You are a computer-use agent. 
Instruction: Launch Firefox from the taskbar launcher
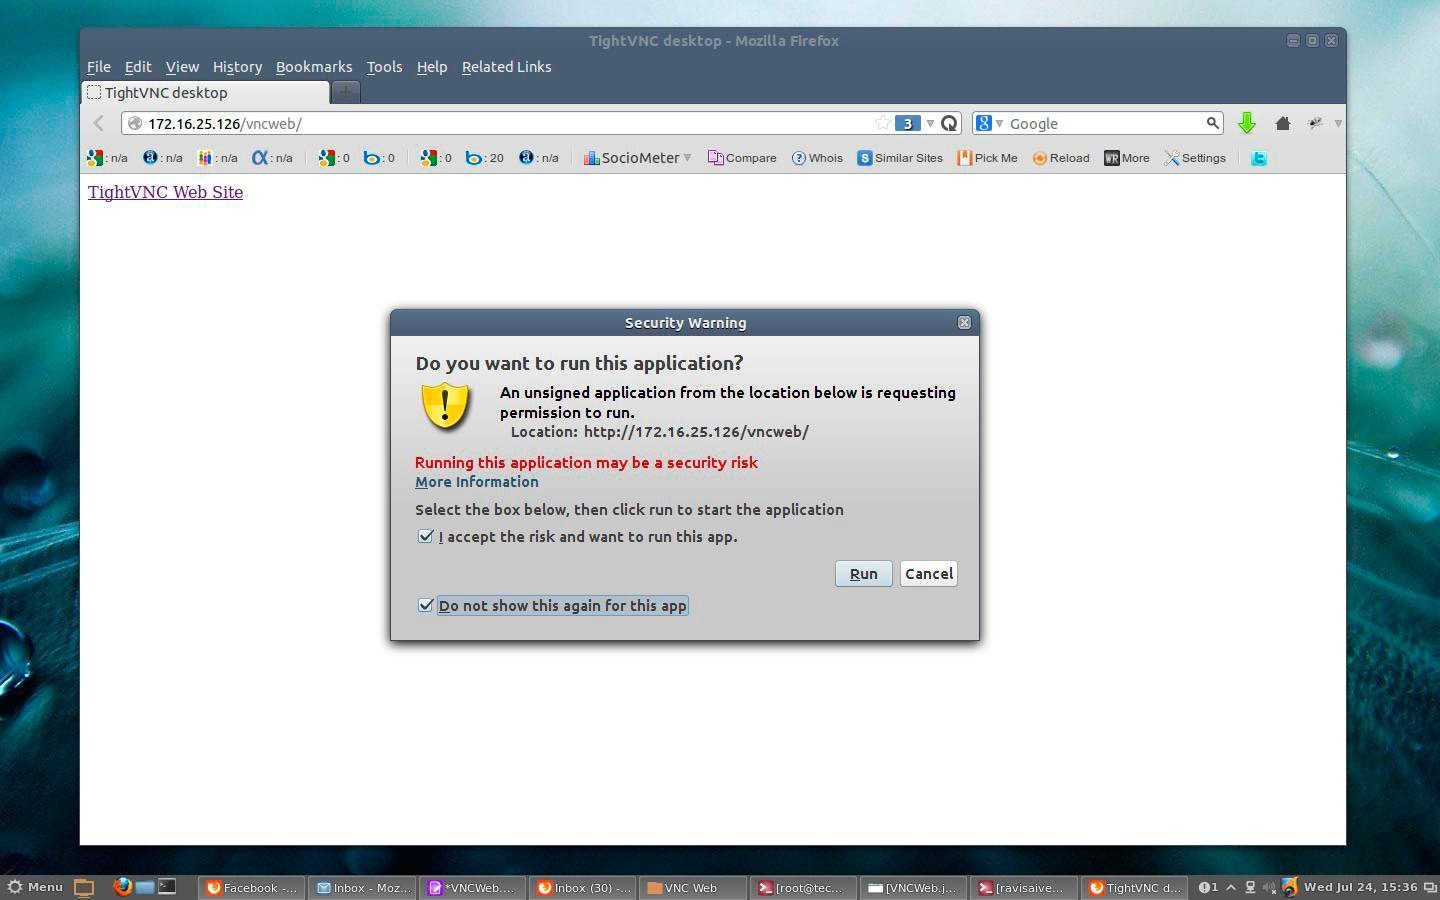[x=122, y=887]
